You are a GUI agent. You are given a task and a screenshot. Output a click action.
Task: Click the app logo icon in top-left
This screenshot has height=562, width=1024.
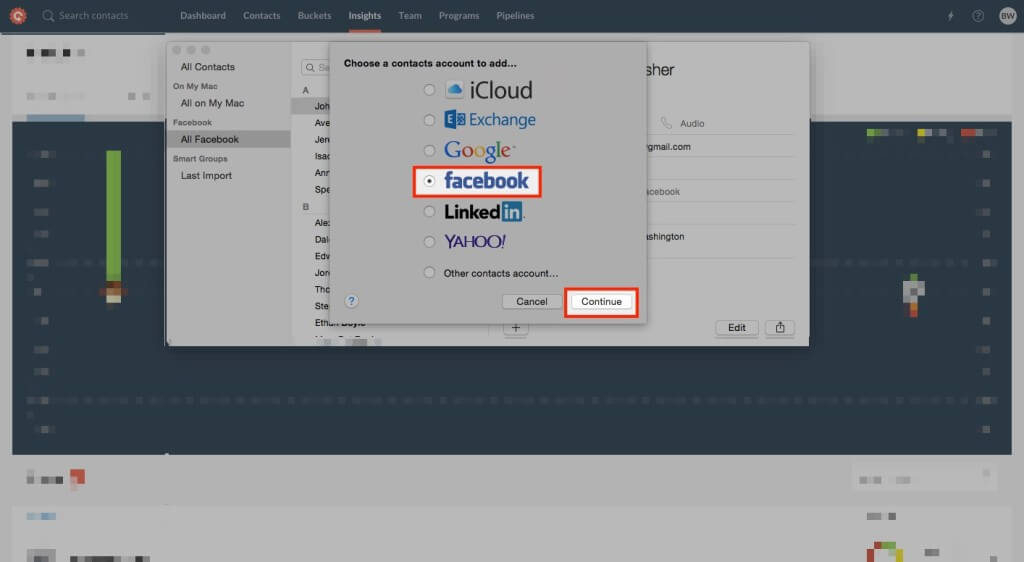point(17,16)
